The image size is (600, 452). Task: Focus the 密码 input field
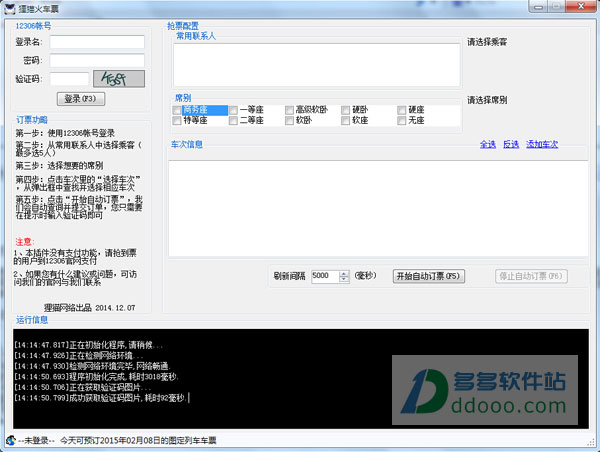coord(97,60)
